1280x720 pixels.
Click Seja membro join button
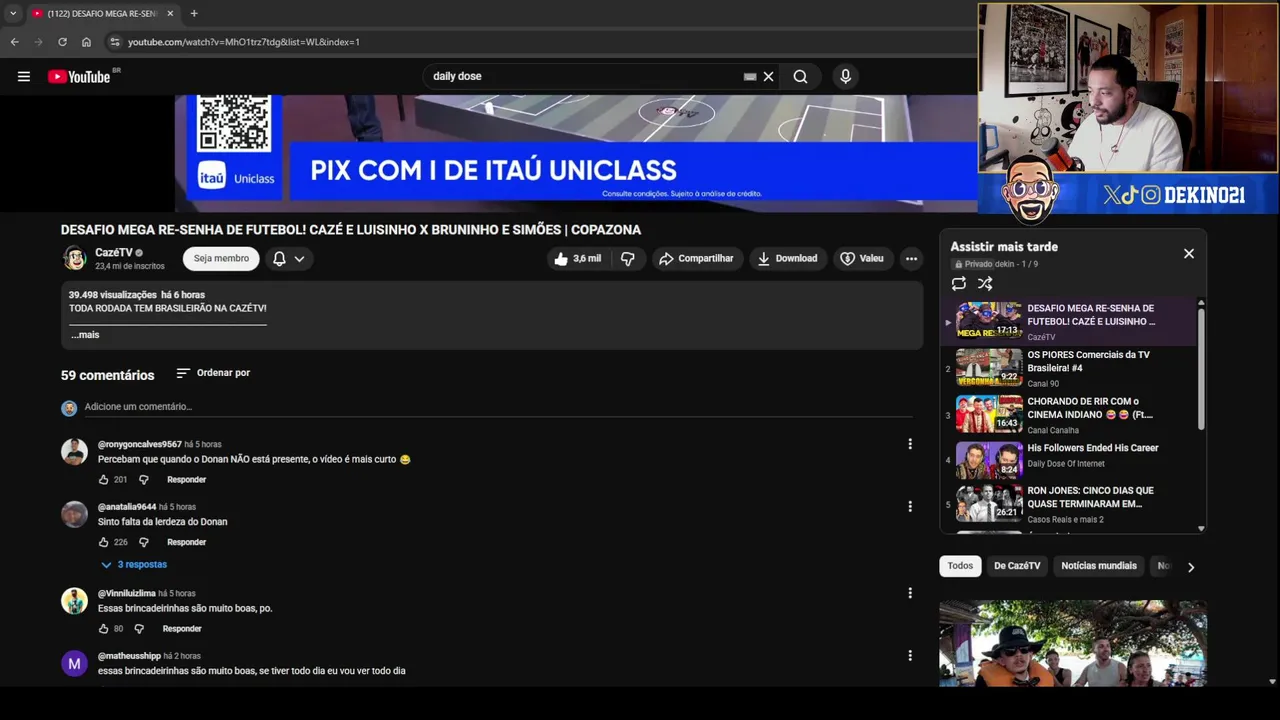pos(221,259)
